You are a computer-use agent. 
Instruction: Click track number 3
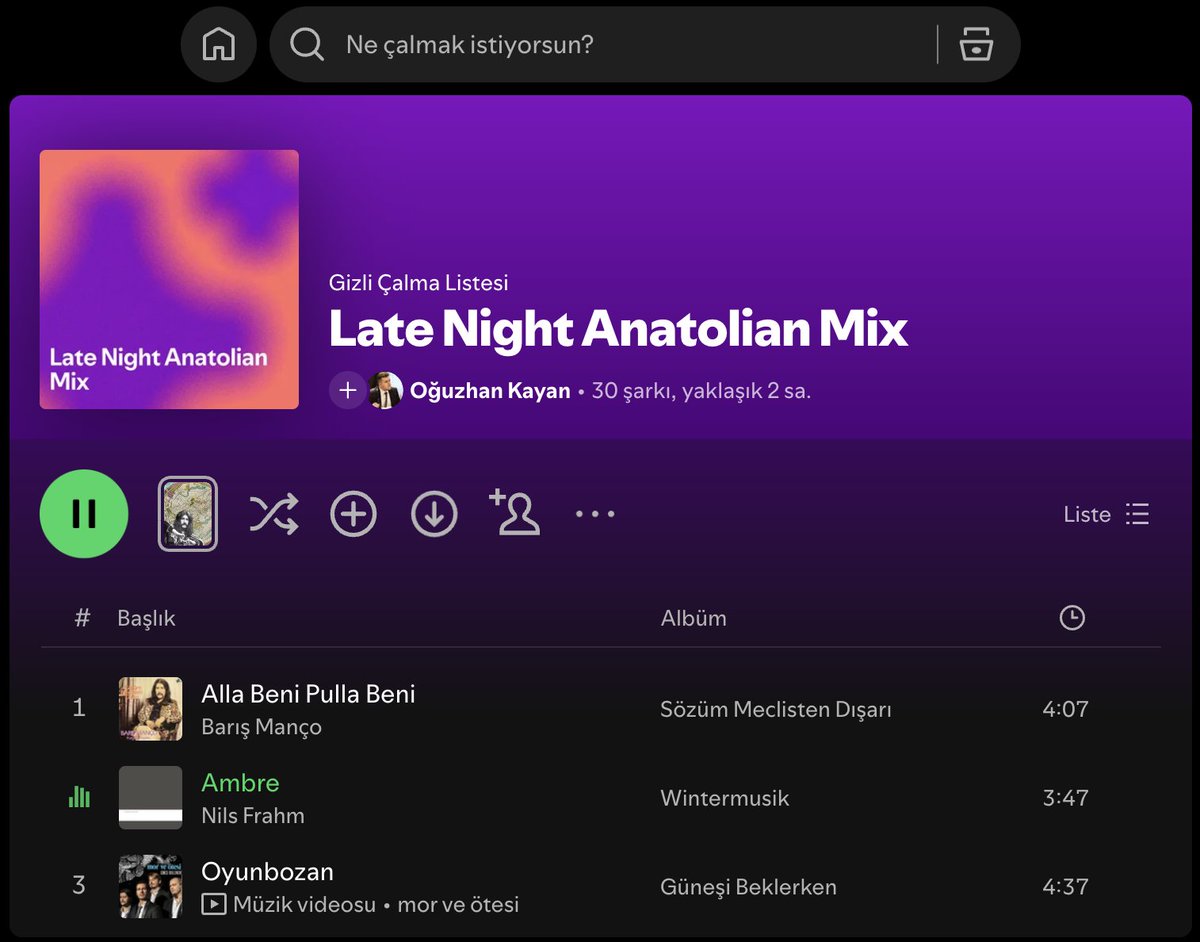tap(79, 886)
